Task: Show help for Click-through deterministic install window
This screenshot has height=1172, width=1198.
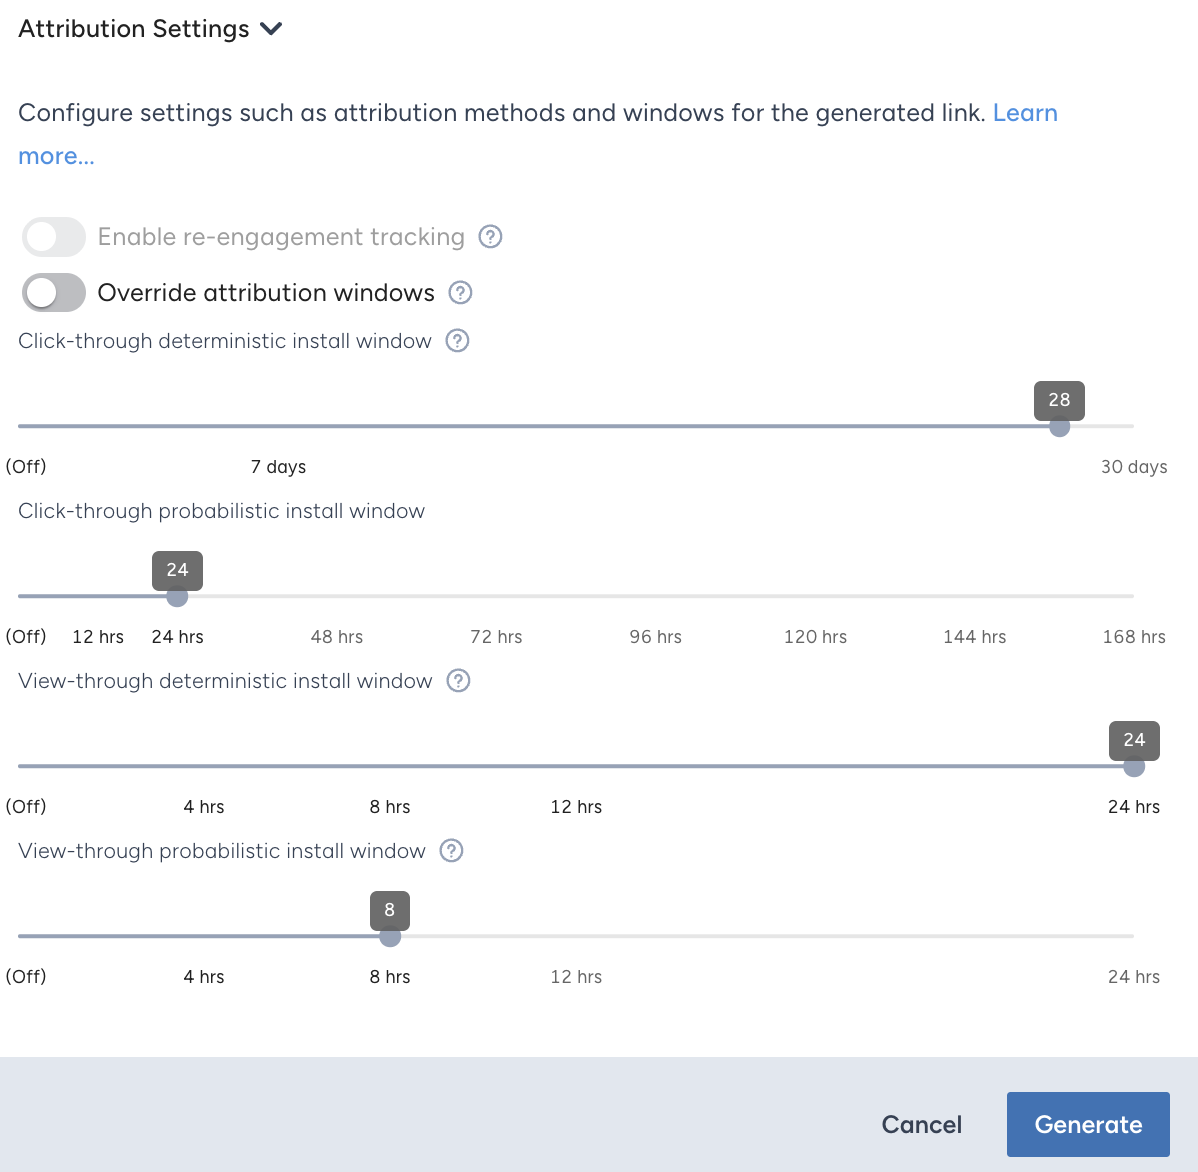Action: 458,341
